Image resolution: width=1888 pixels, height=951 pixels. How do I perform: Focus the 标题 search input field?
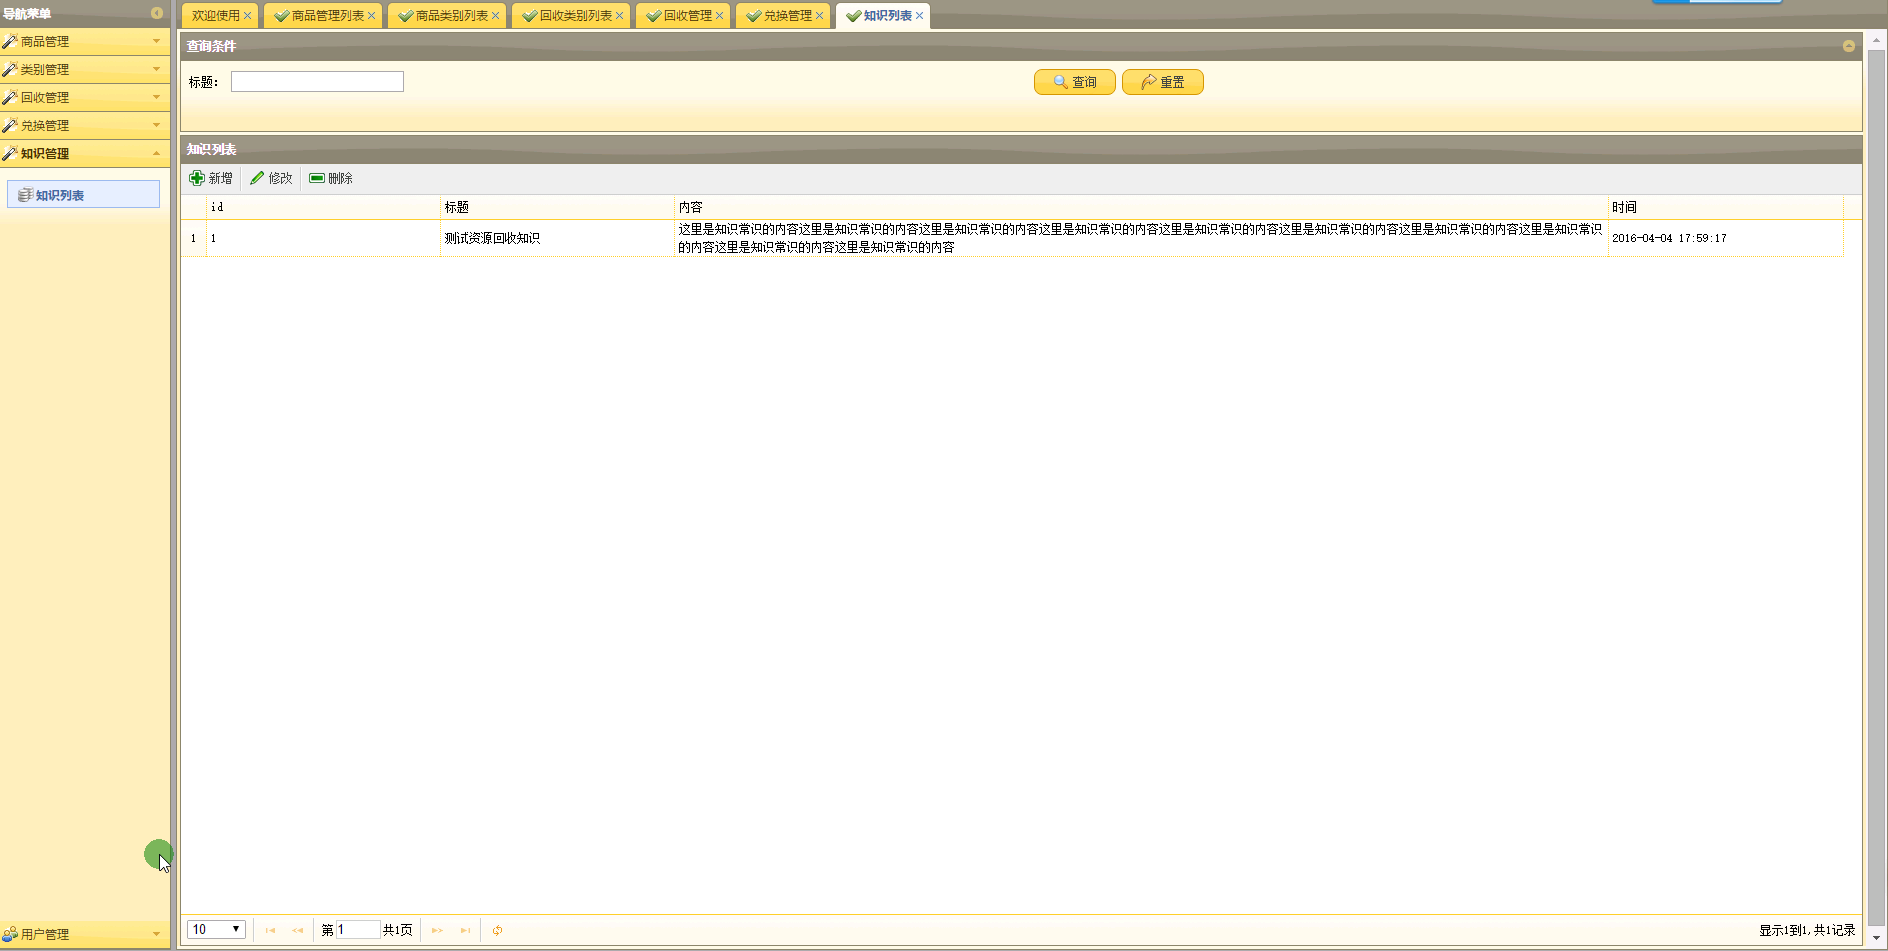pyautogui.click(x=317, y=81)
